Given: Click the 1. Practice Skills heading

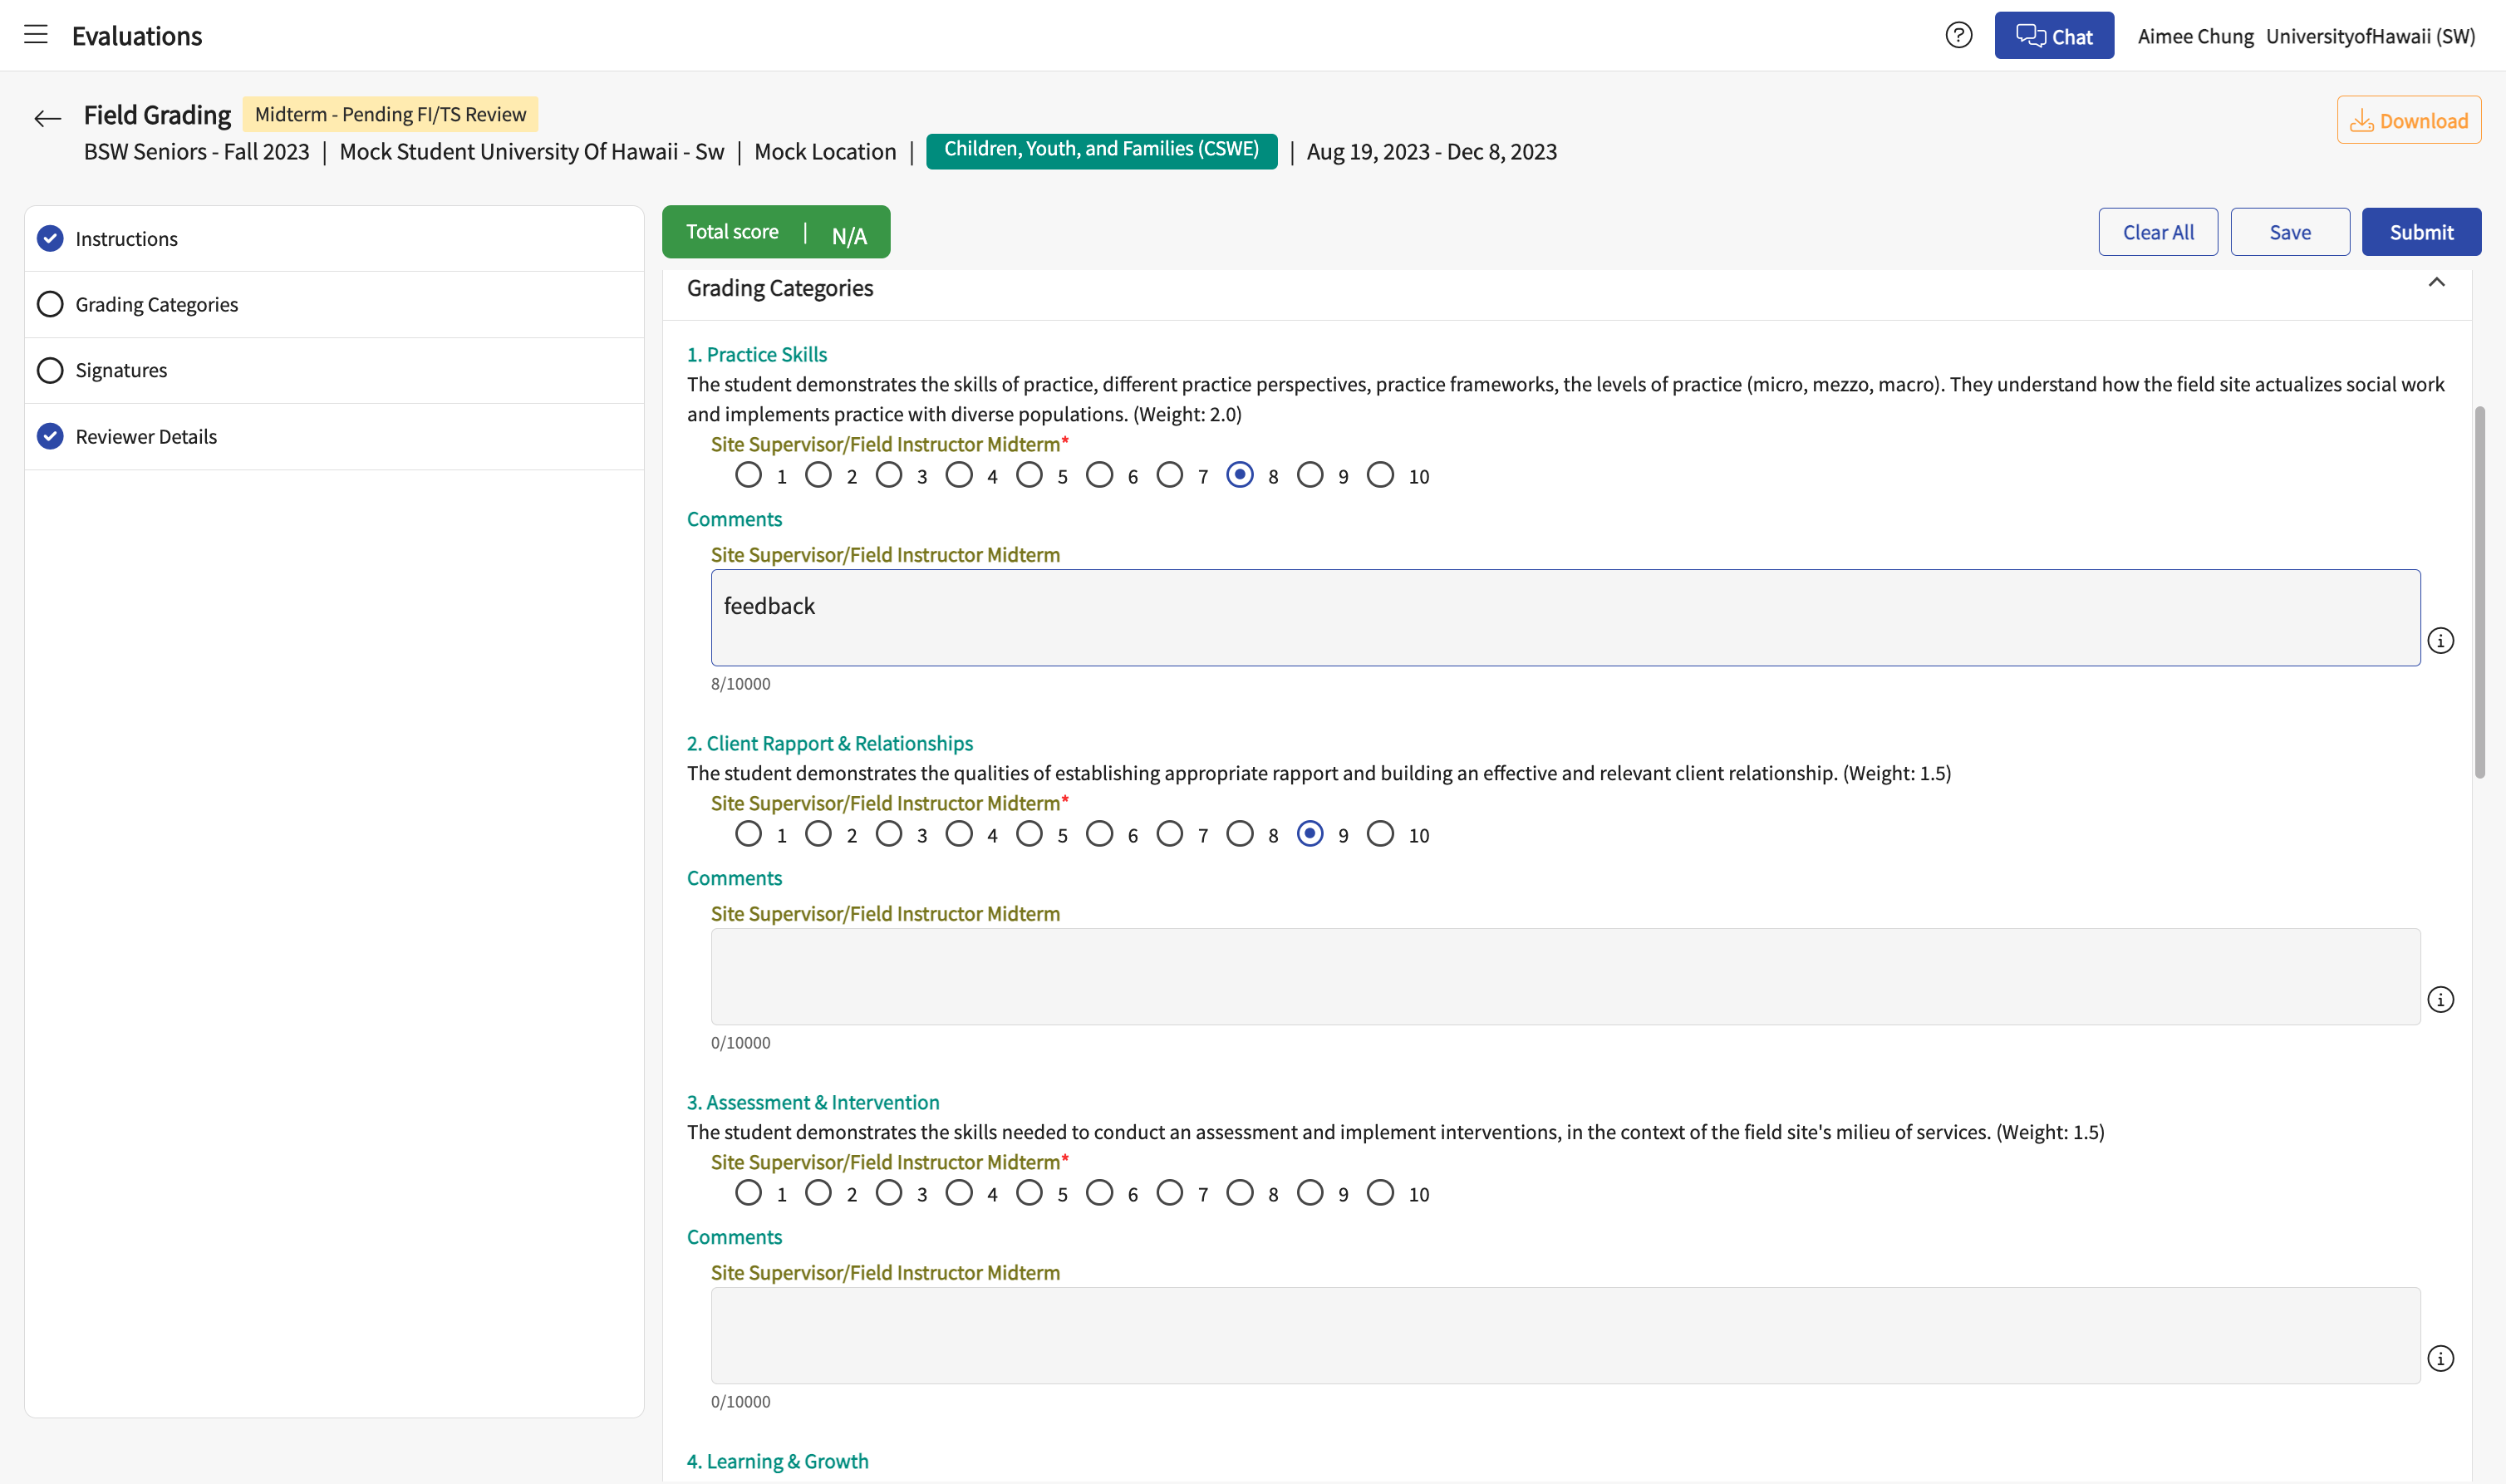Looking at the screenshot, I should [x=756, y=354].
